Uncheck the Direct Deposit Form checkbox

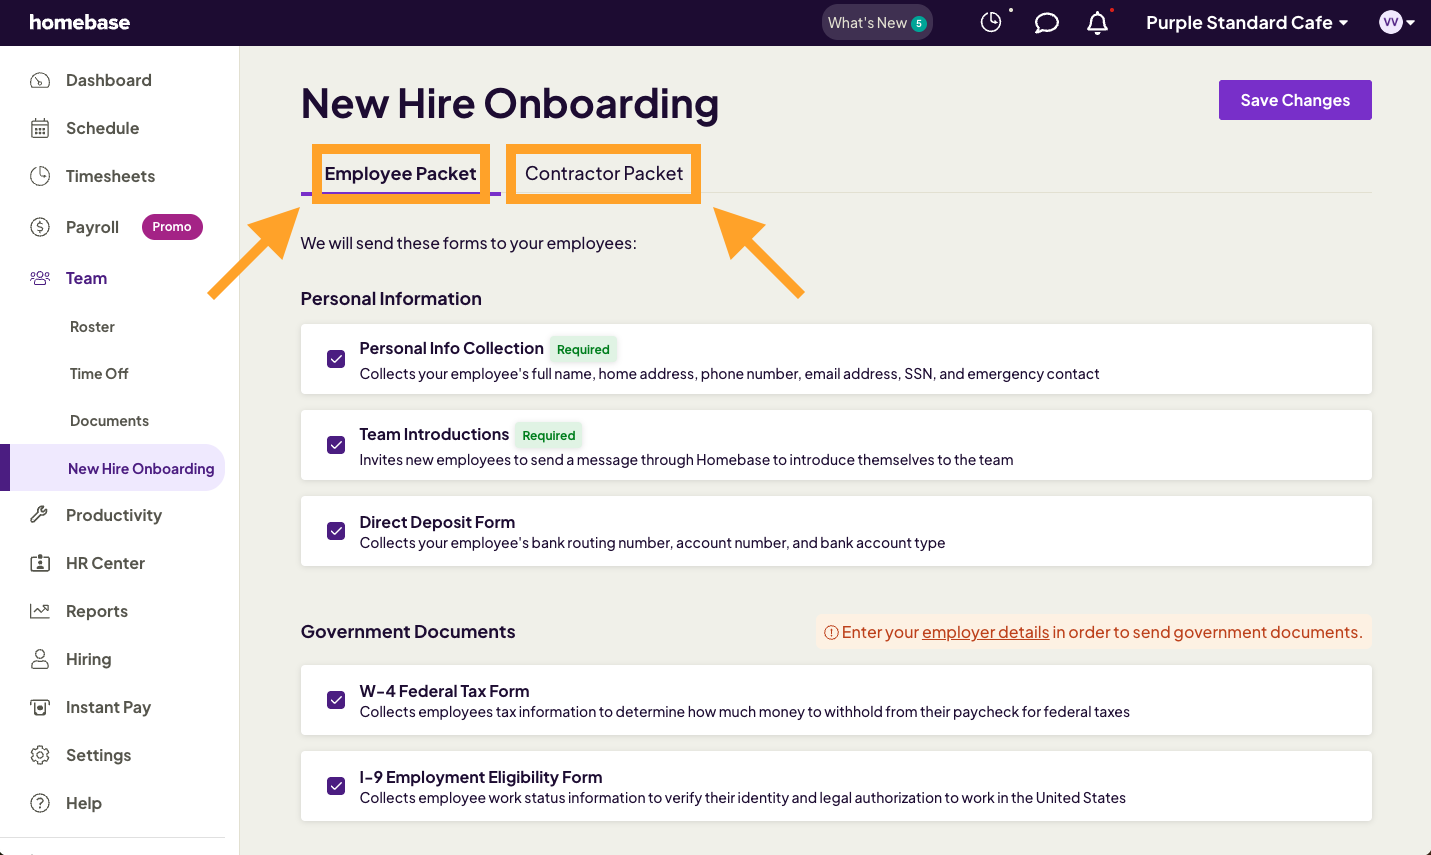pyautogui.click(x=336, y=531)
